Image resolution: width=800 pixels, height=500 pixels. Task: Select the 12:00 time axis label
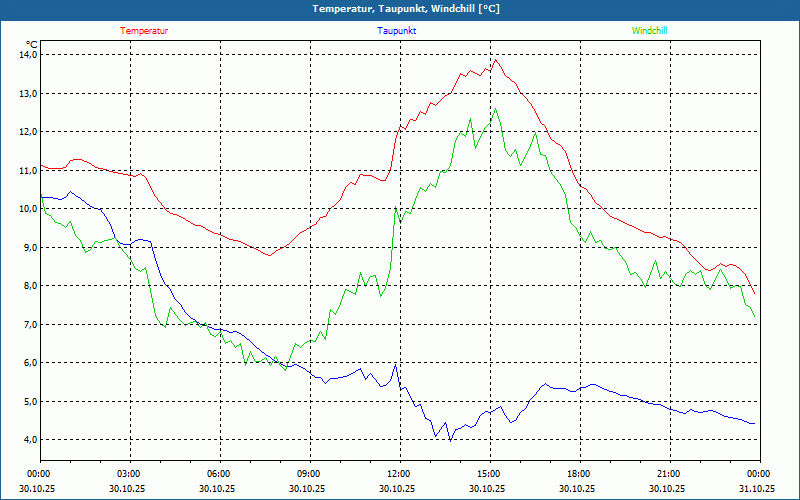399,474
